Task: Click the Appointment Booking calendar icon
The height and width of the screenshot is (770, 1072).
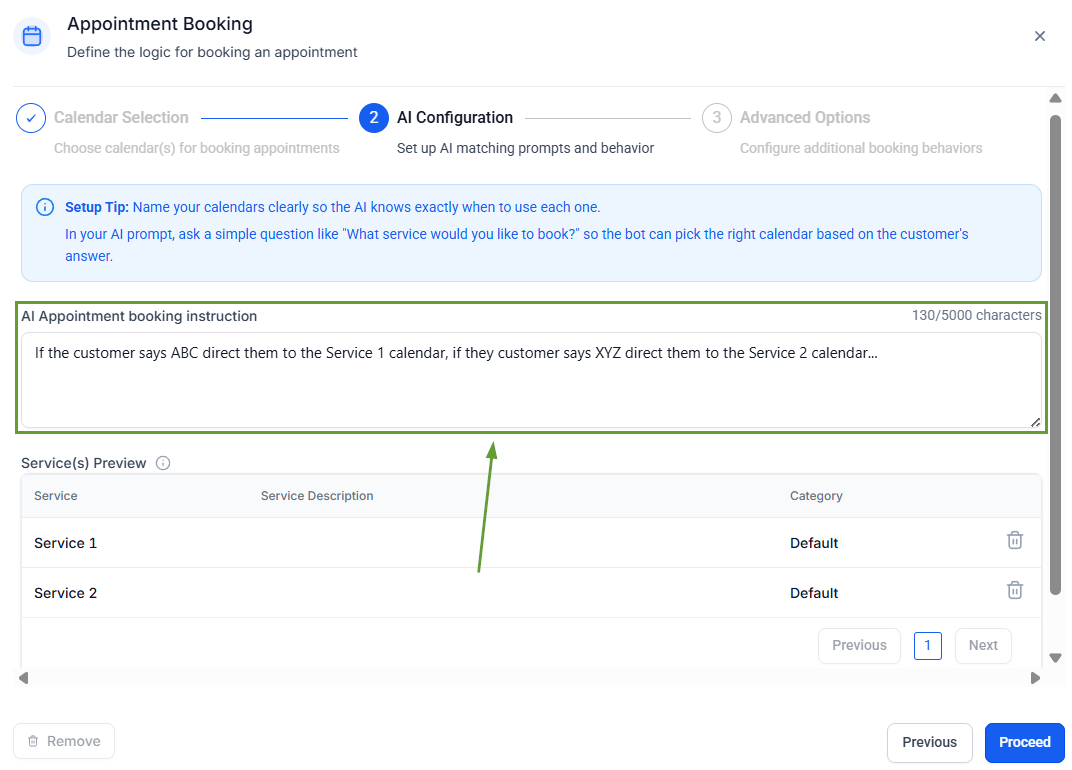Action: click(x=32, y=37)
